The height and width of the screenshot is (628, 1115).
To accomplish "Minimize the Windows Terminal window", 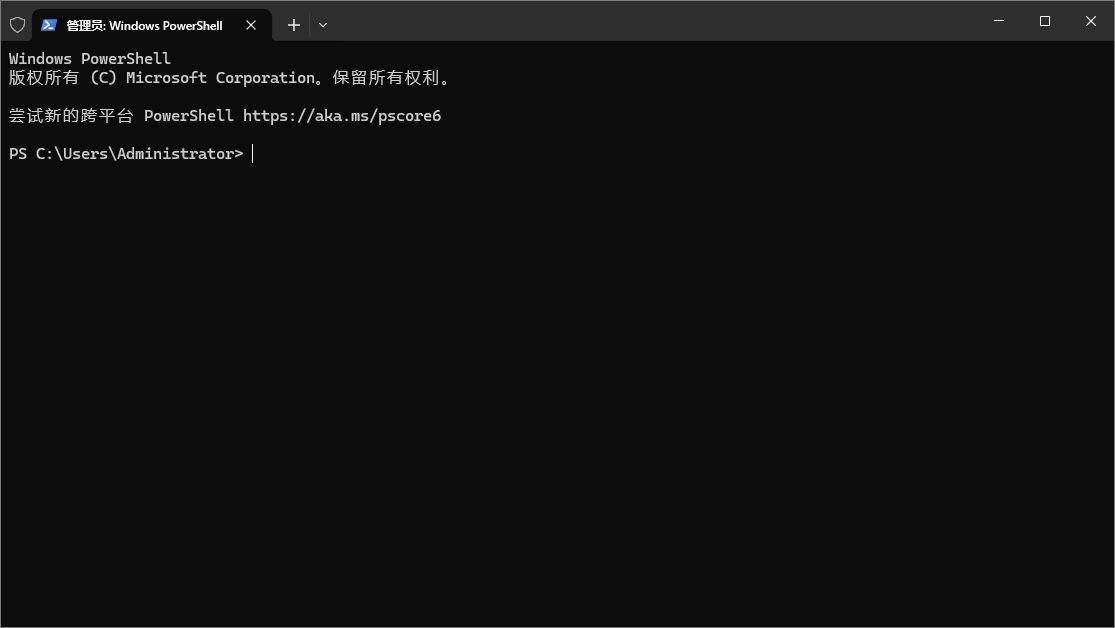I will click(x=999, y=20).
